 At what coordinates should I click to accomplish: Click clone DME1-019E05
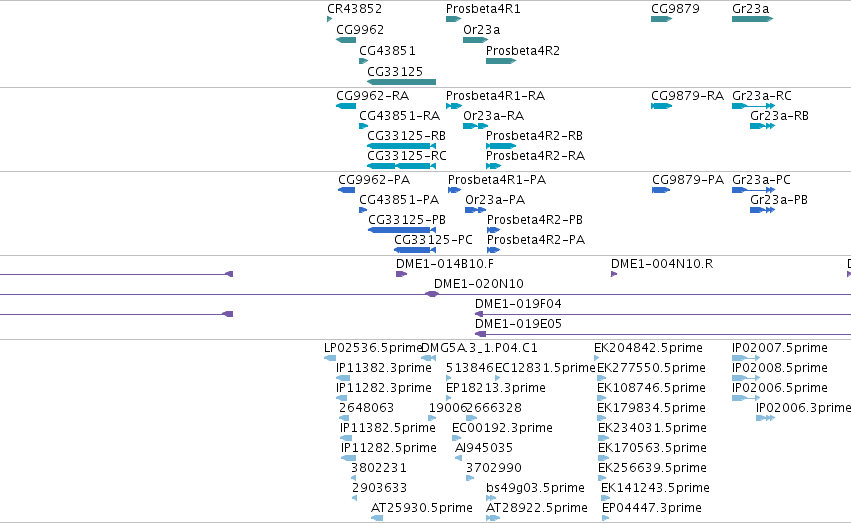663,335
